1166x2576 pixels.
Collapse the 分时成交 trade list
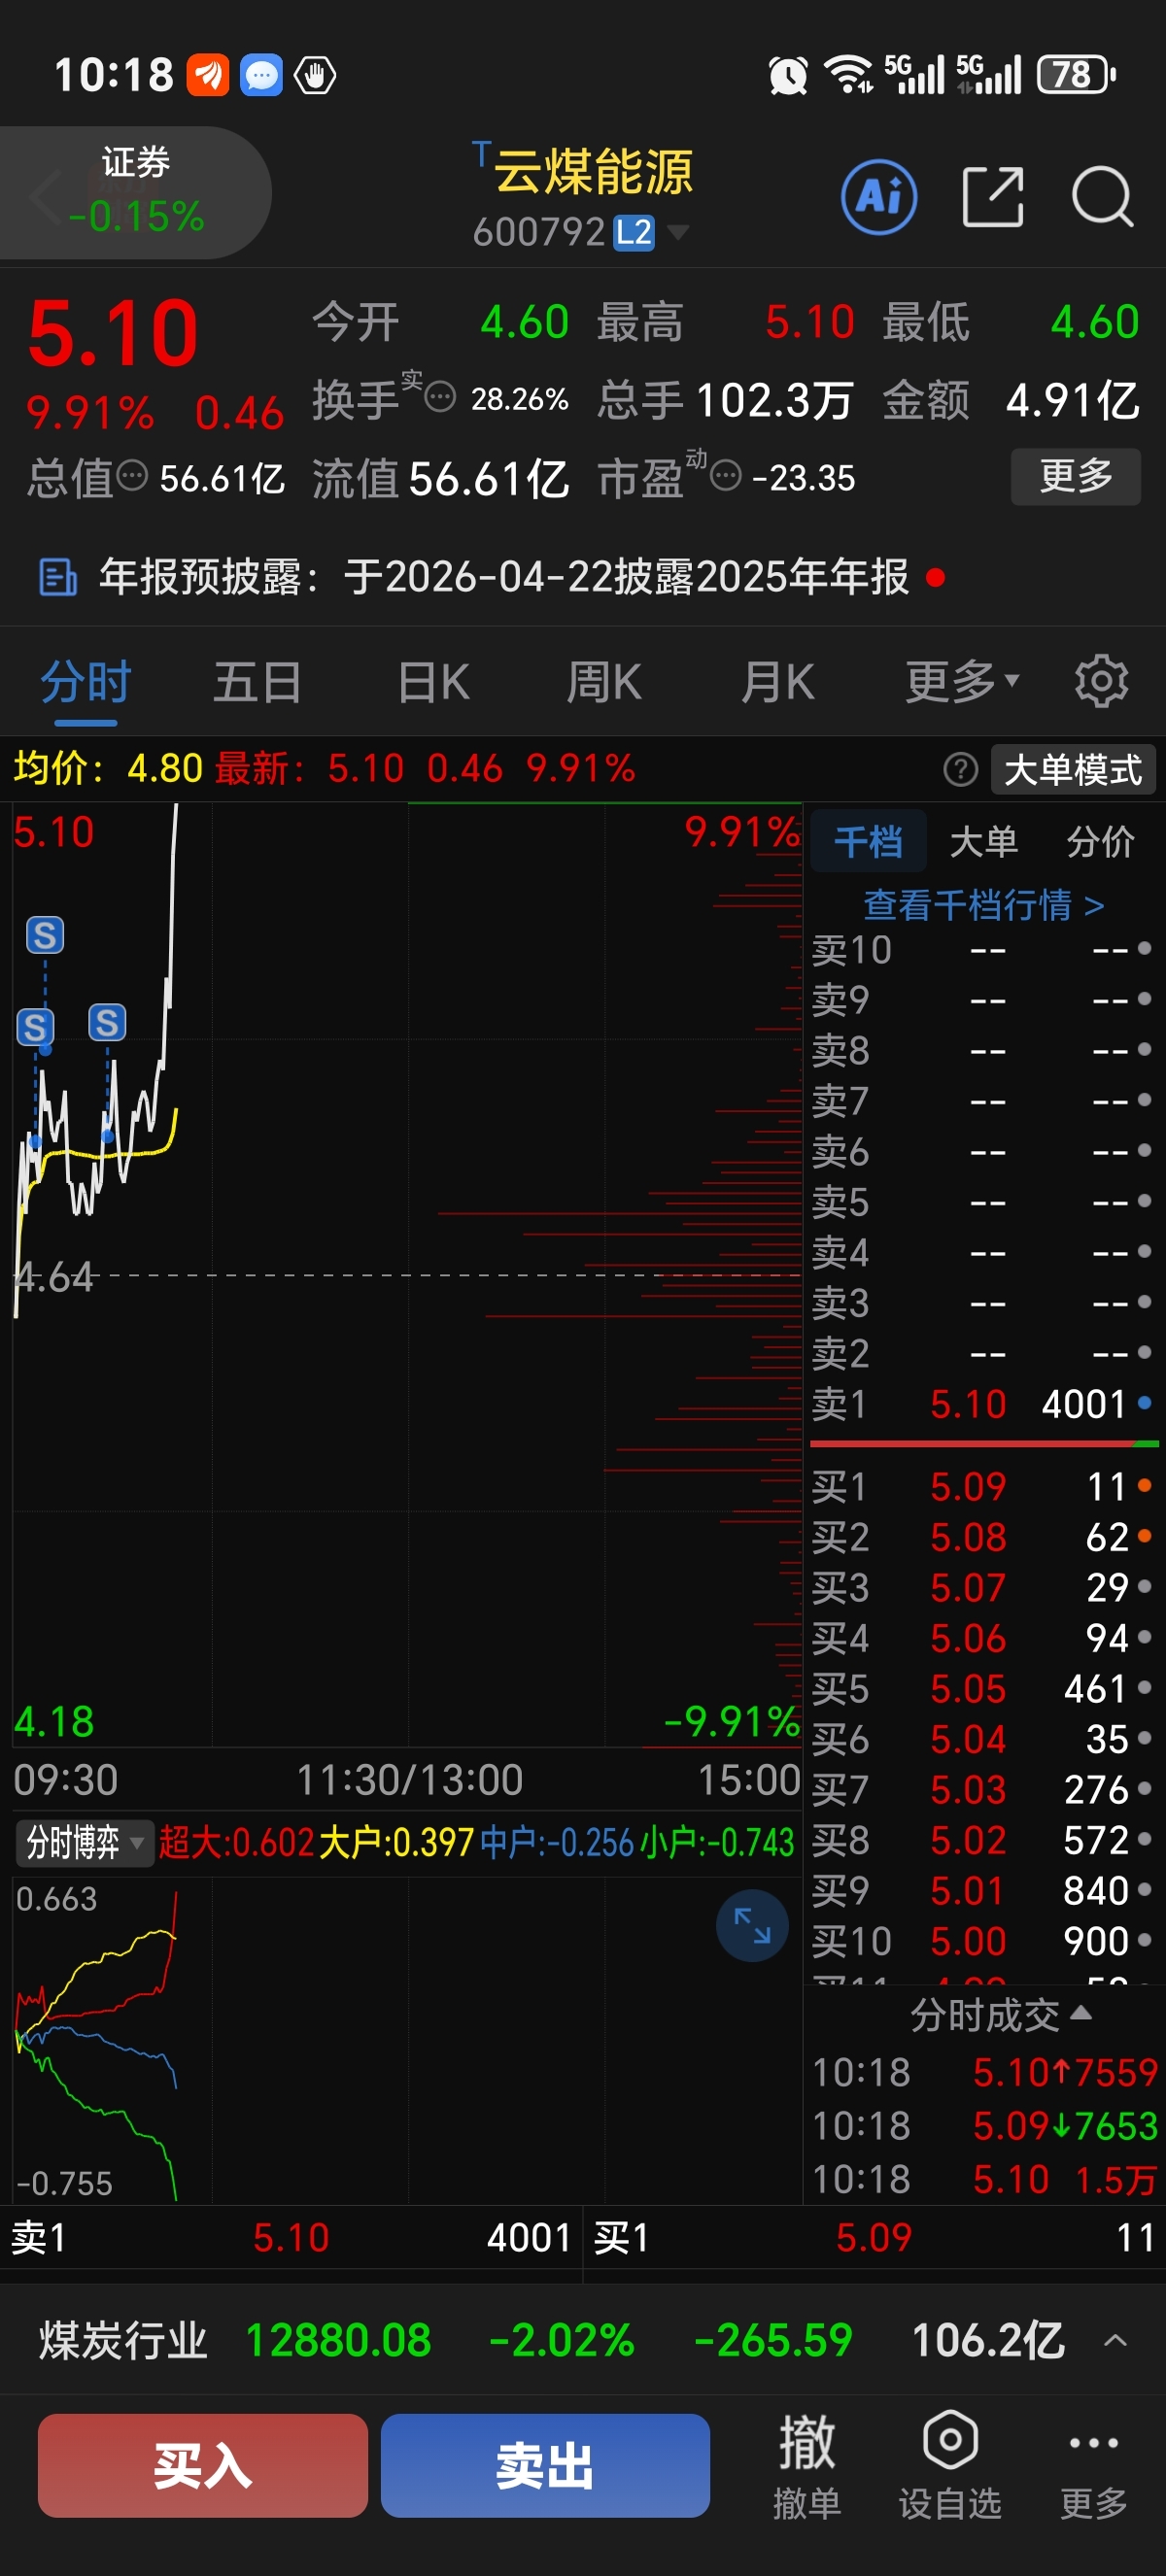1000,2015
